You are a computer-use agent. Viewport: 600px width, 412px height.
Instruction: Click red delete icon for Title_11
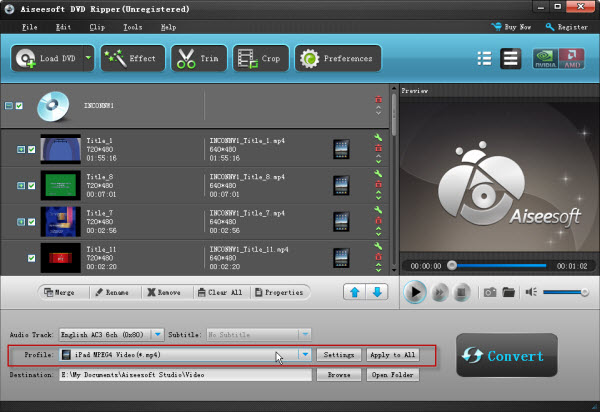click(x=378, y=257)
